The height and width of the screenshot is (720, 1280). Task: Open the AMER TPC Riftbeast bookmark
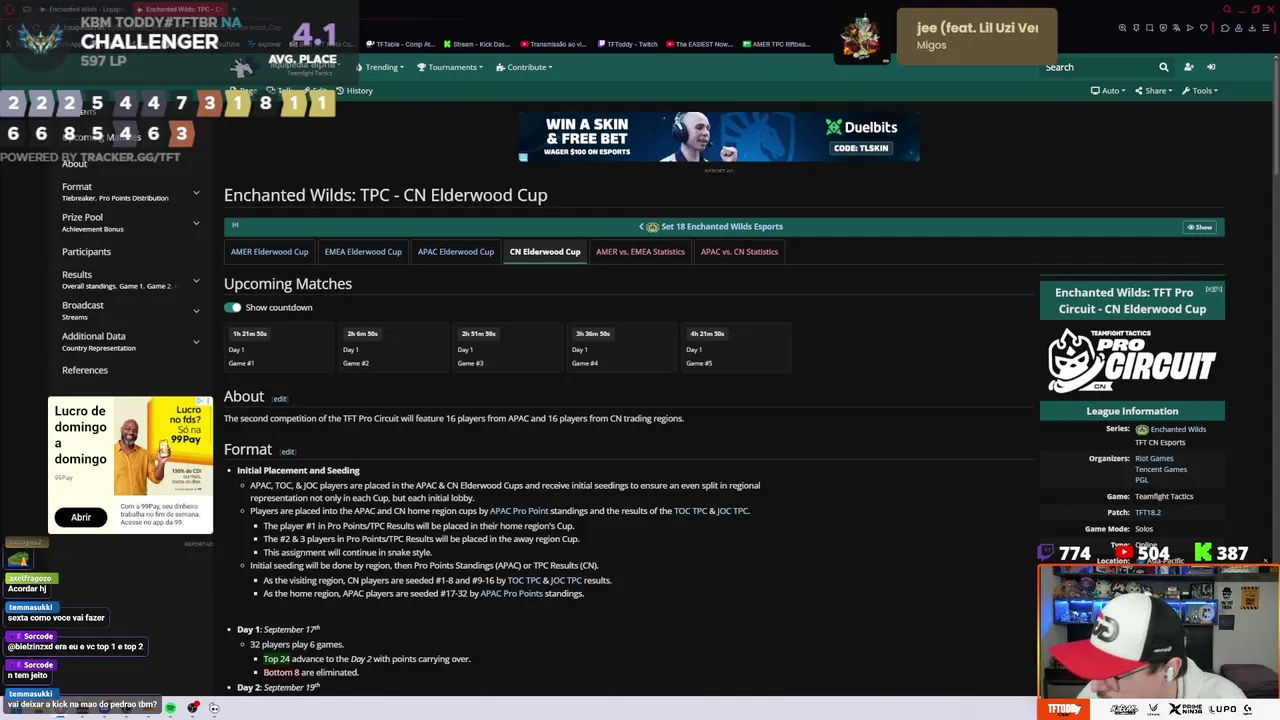777,44
